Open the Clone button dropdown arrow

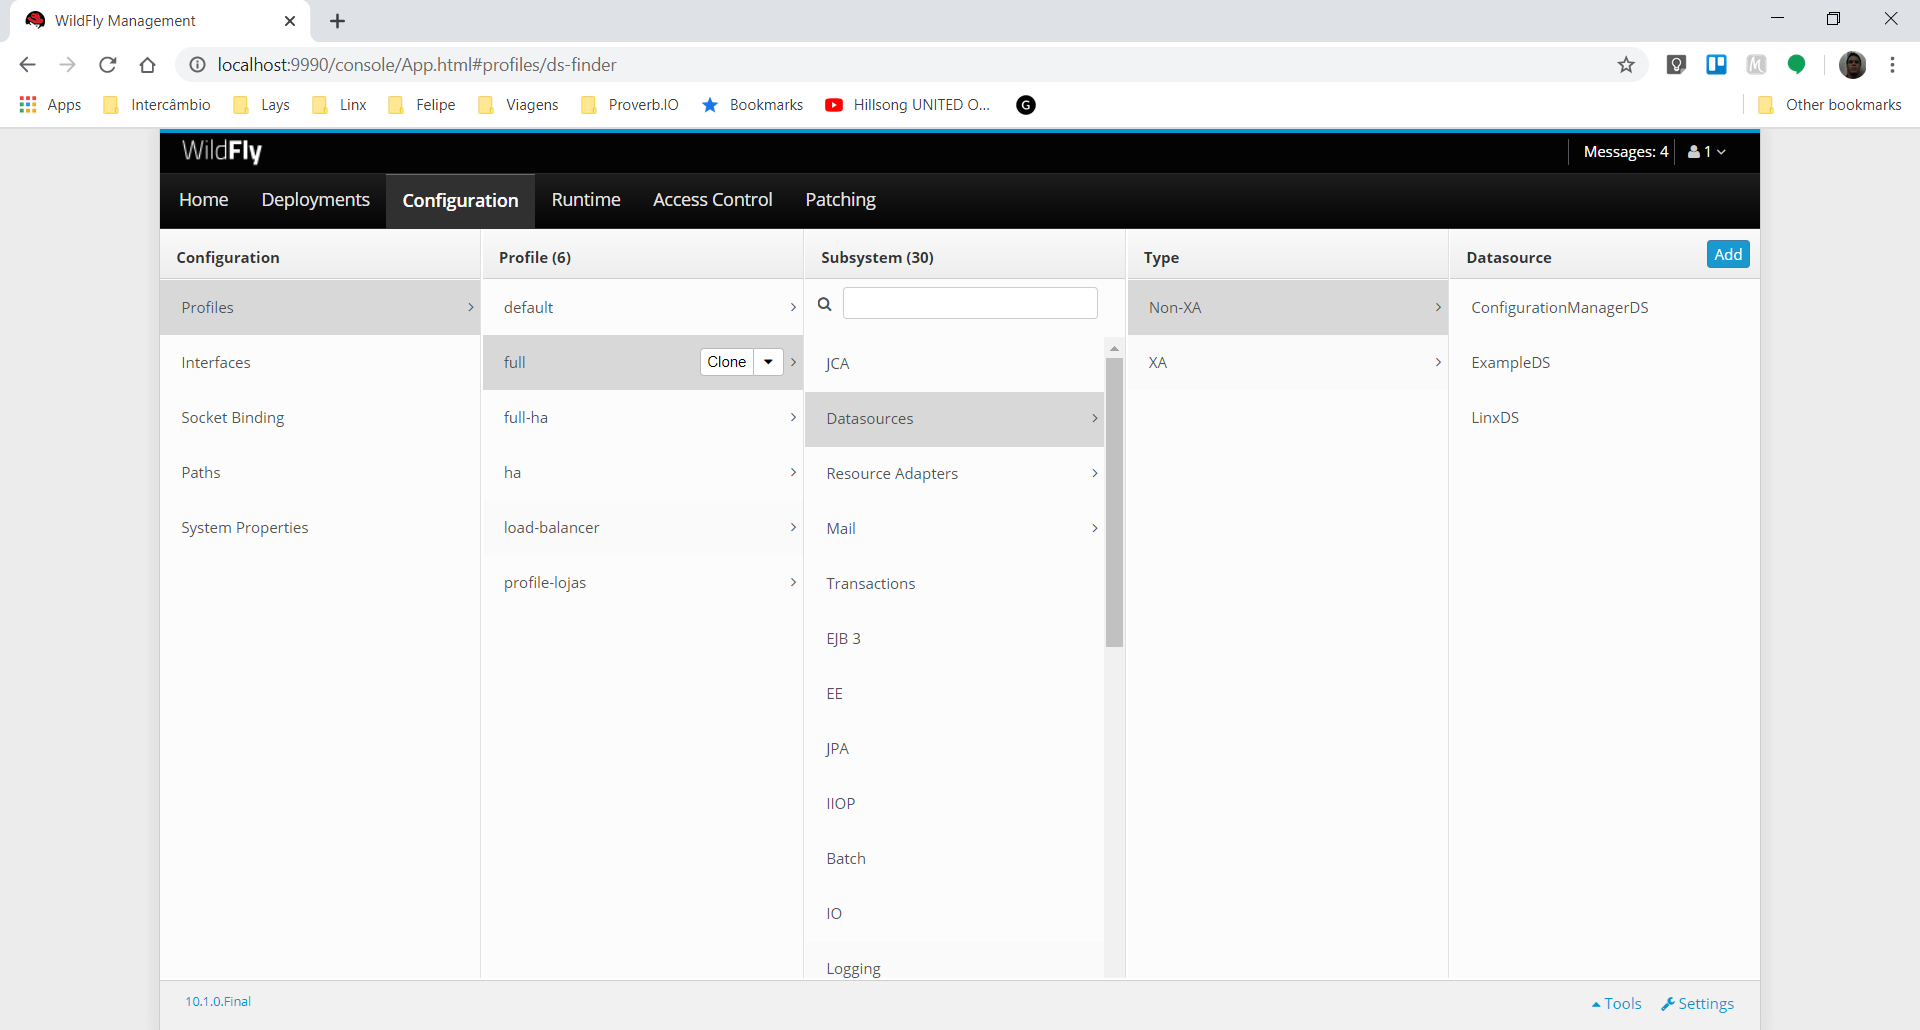pos(768,362)
